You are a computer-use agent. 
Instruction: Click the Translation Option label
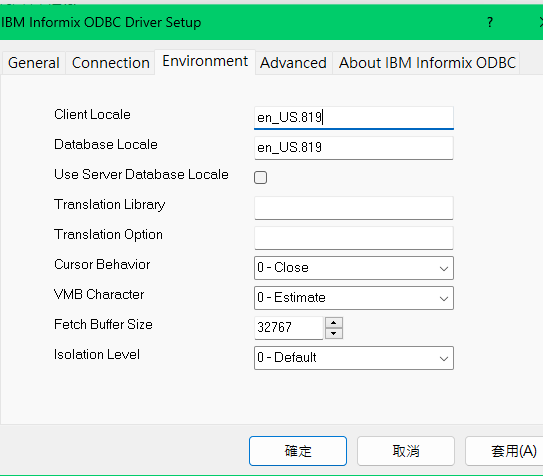click(108, 234)
